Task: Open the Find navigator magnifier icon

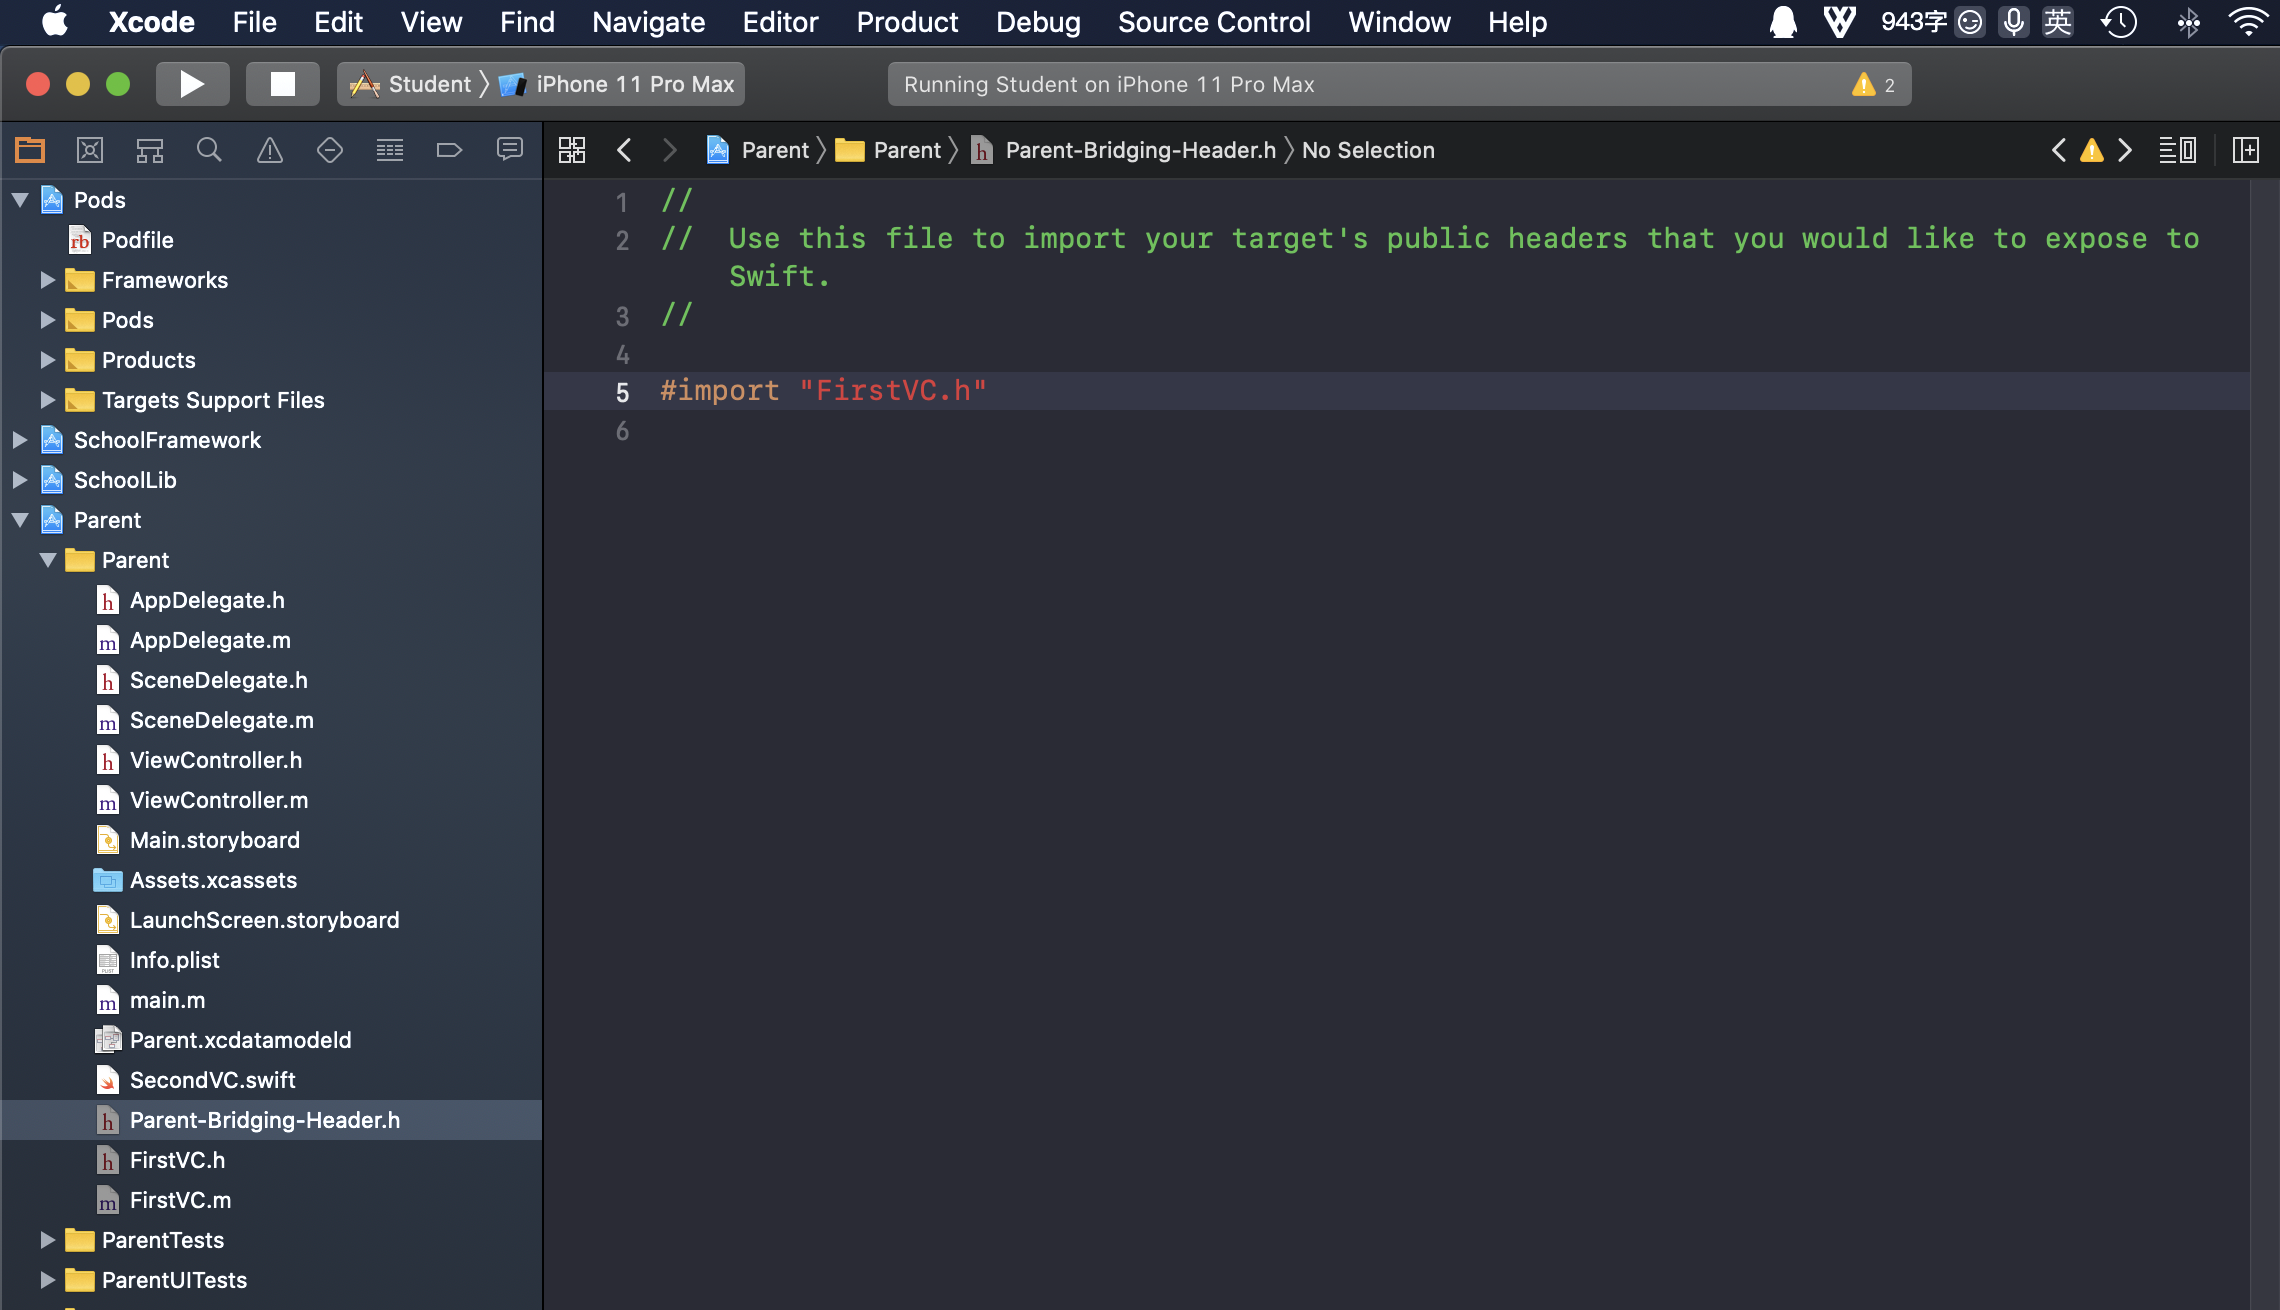Action: click(x=209, y=150)
